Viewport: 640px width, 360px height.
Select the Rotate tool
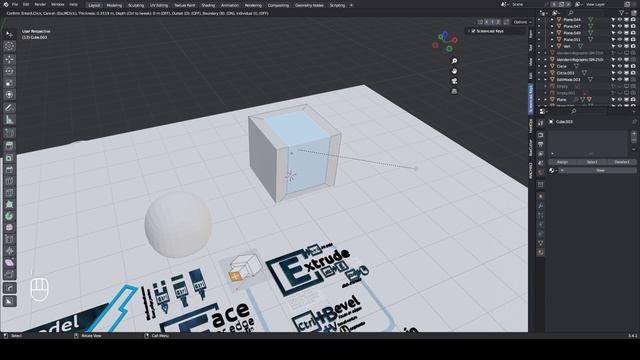click(x=9, y=71)
